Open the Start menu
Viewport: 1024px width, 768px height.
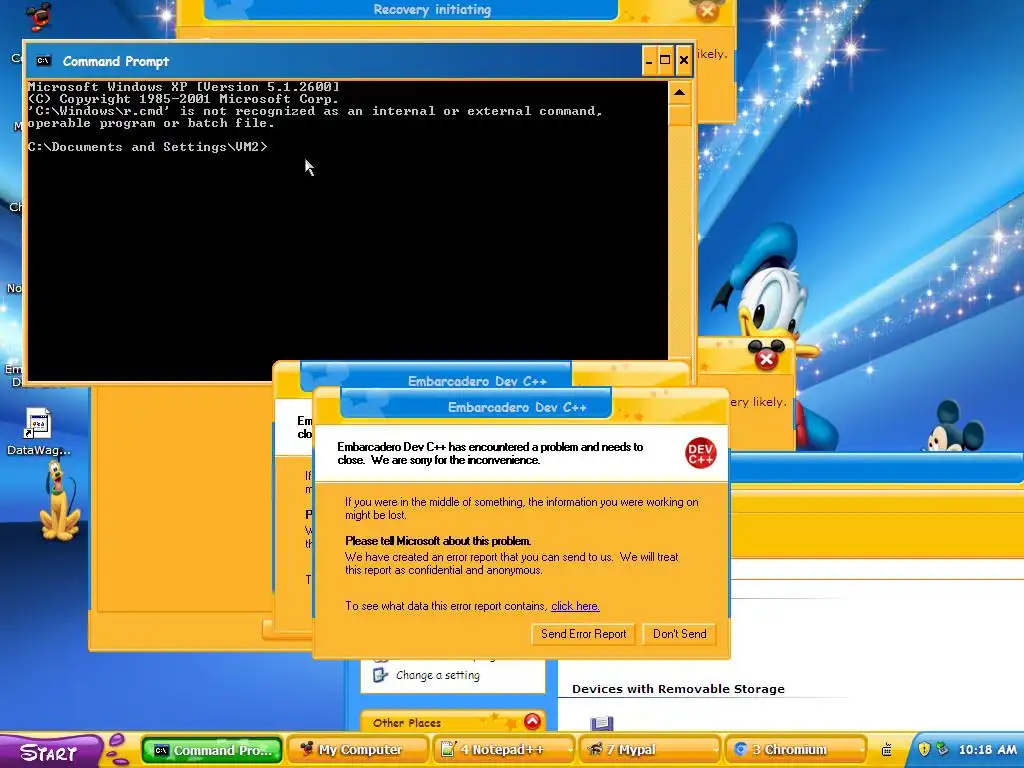click(x=50, y=752)
